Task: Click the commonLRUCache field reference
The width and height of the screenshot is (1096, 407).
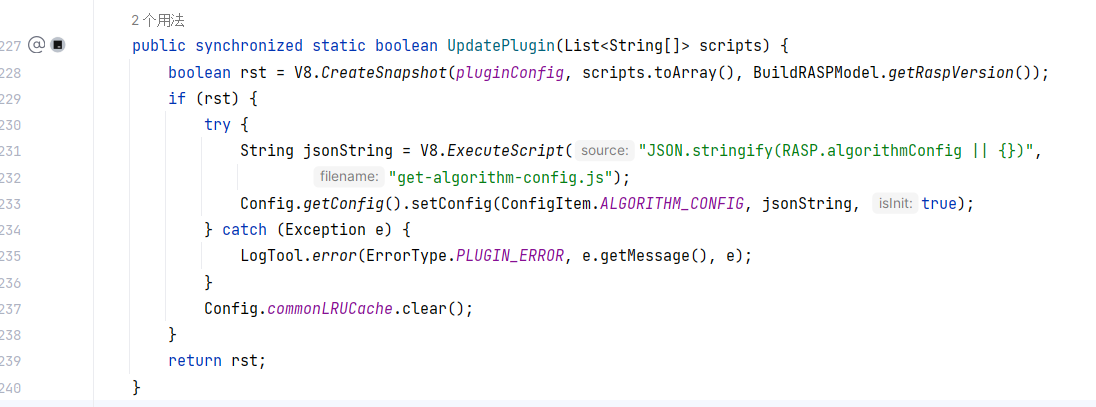Action: point(330,308)
